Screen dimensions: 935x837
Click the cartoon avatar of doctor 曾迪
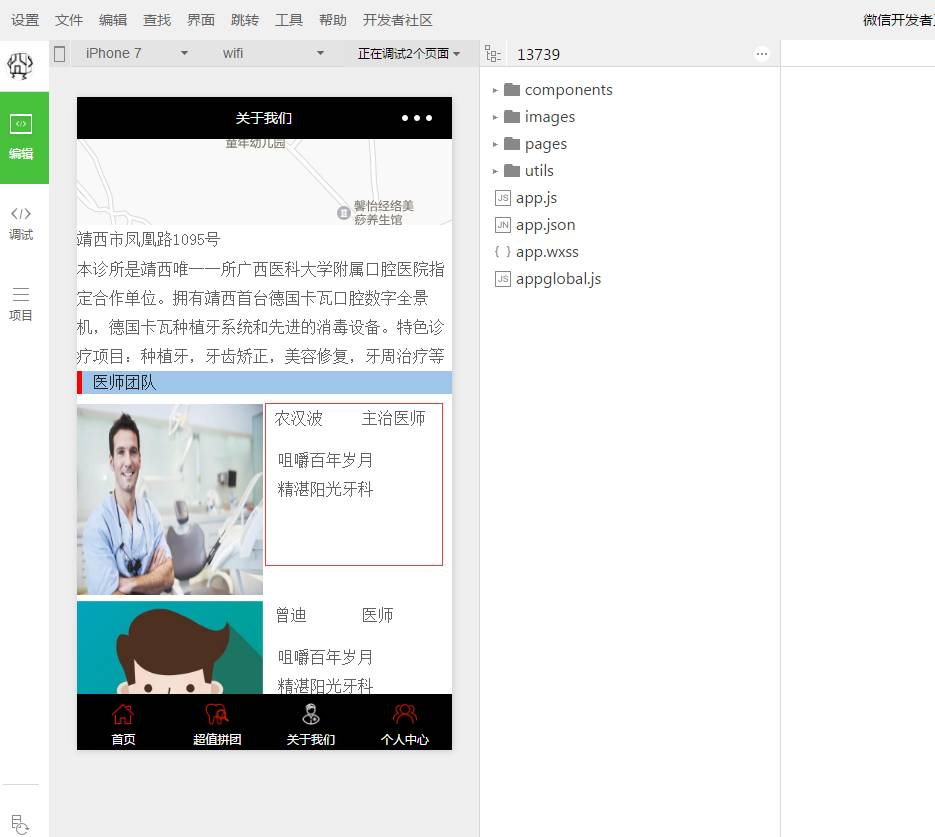point(170,647)
